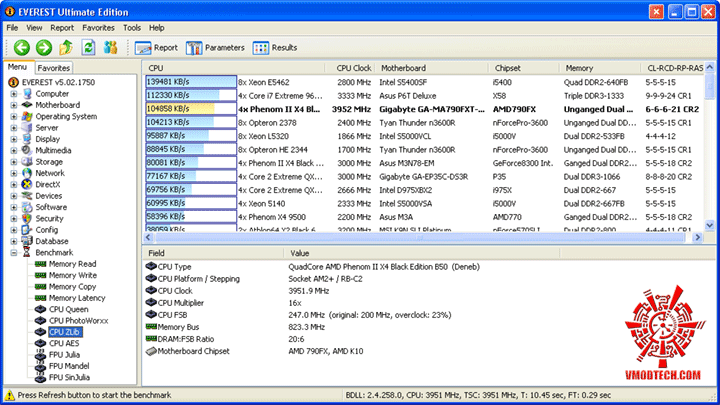Select FPU Mandel benchmark in tree
This screenshot has height=405, width=720.
69,366
